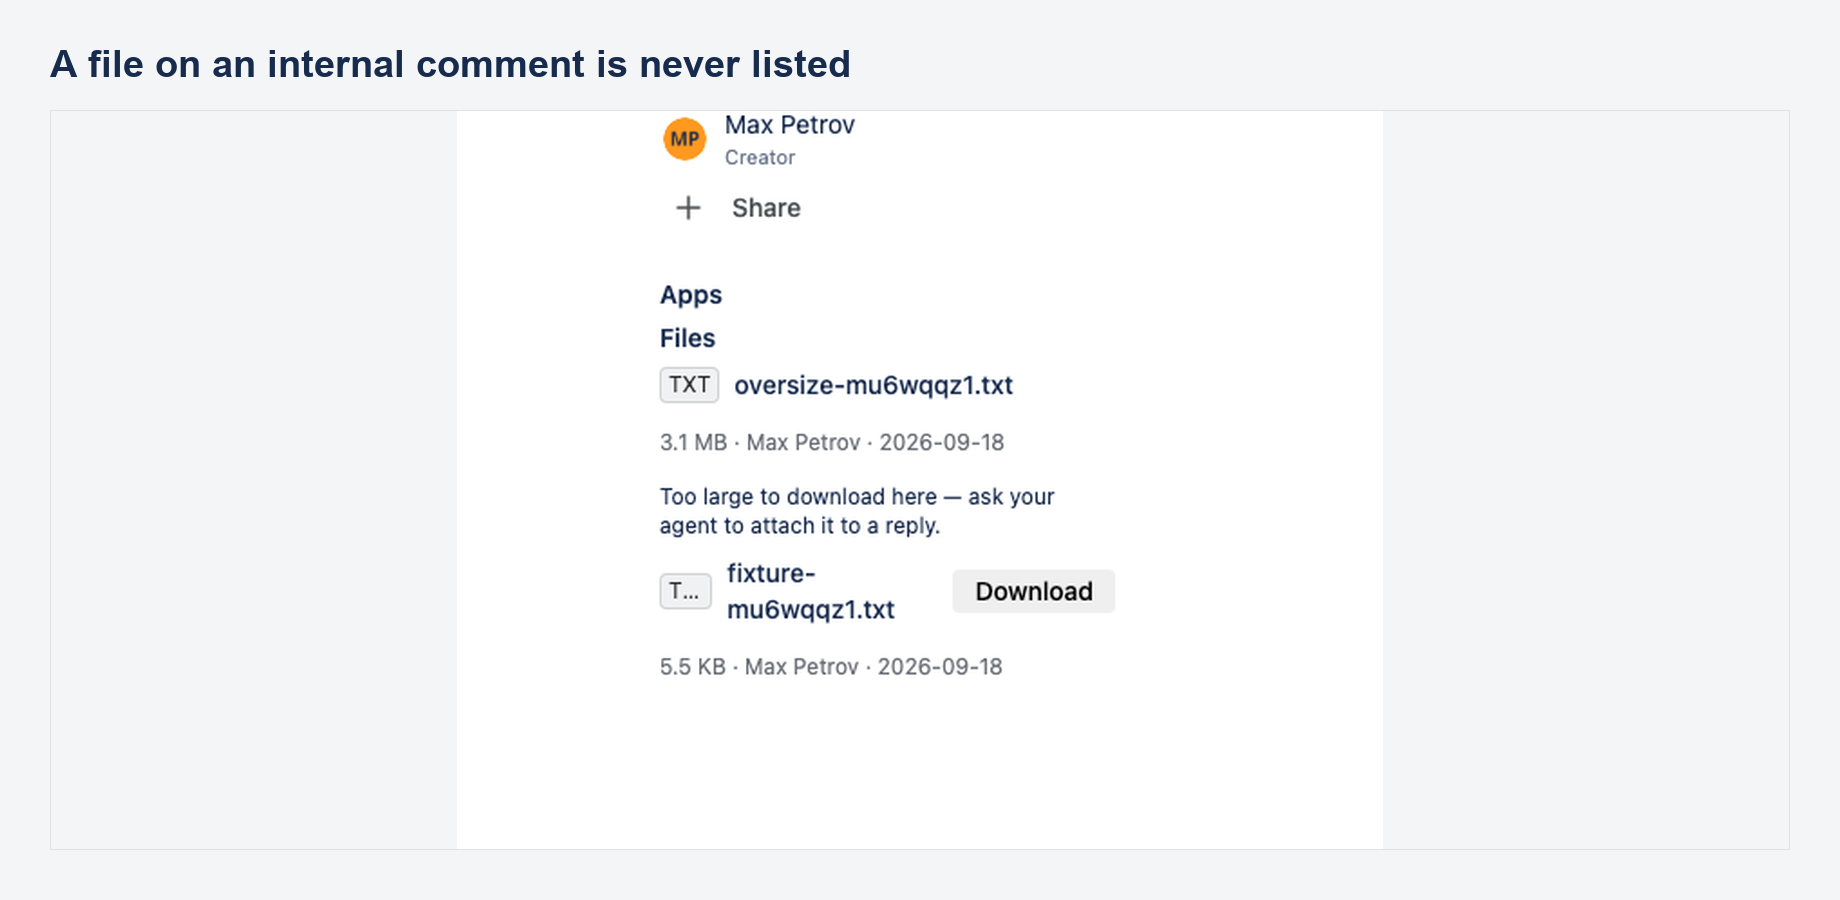Select the Max Petrov creator name
The height and width of the screenshot is (900, 1840).
point(790,125)
